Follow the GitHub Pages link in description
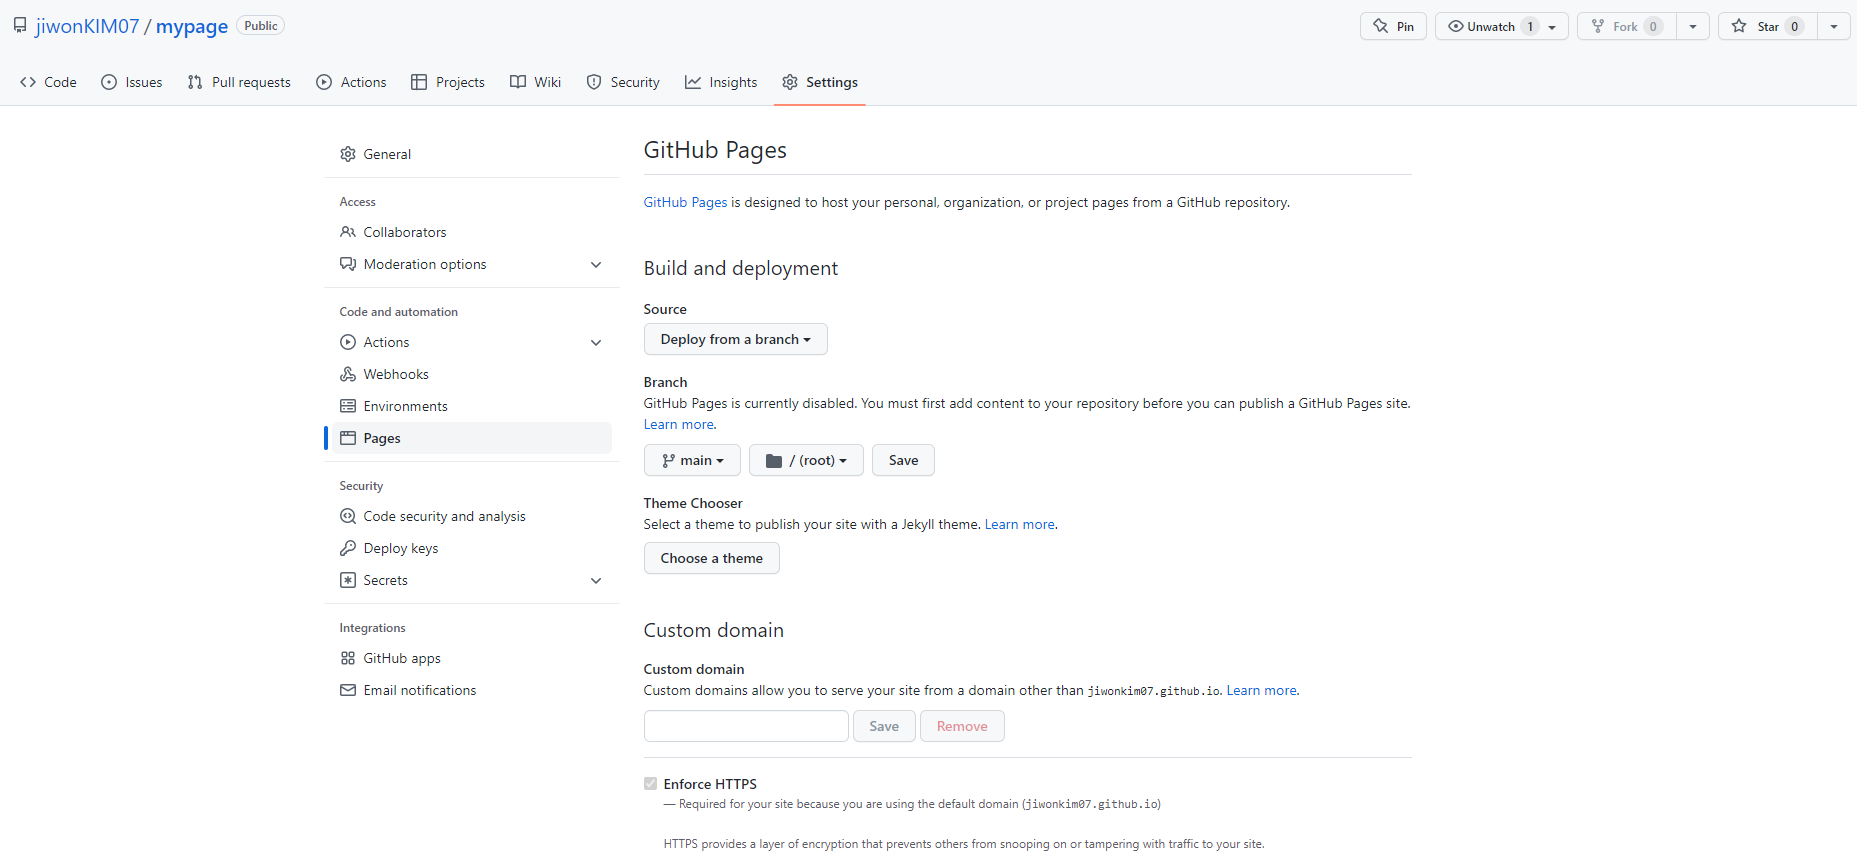The image size is (1857, 852). 685,202
